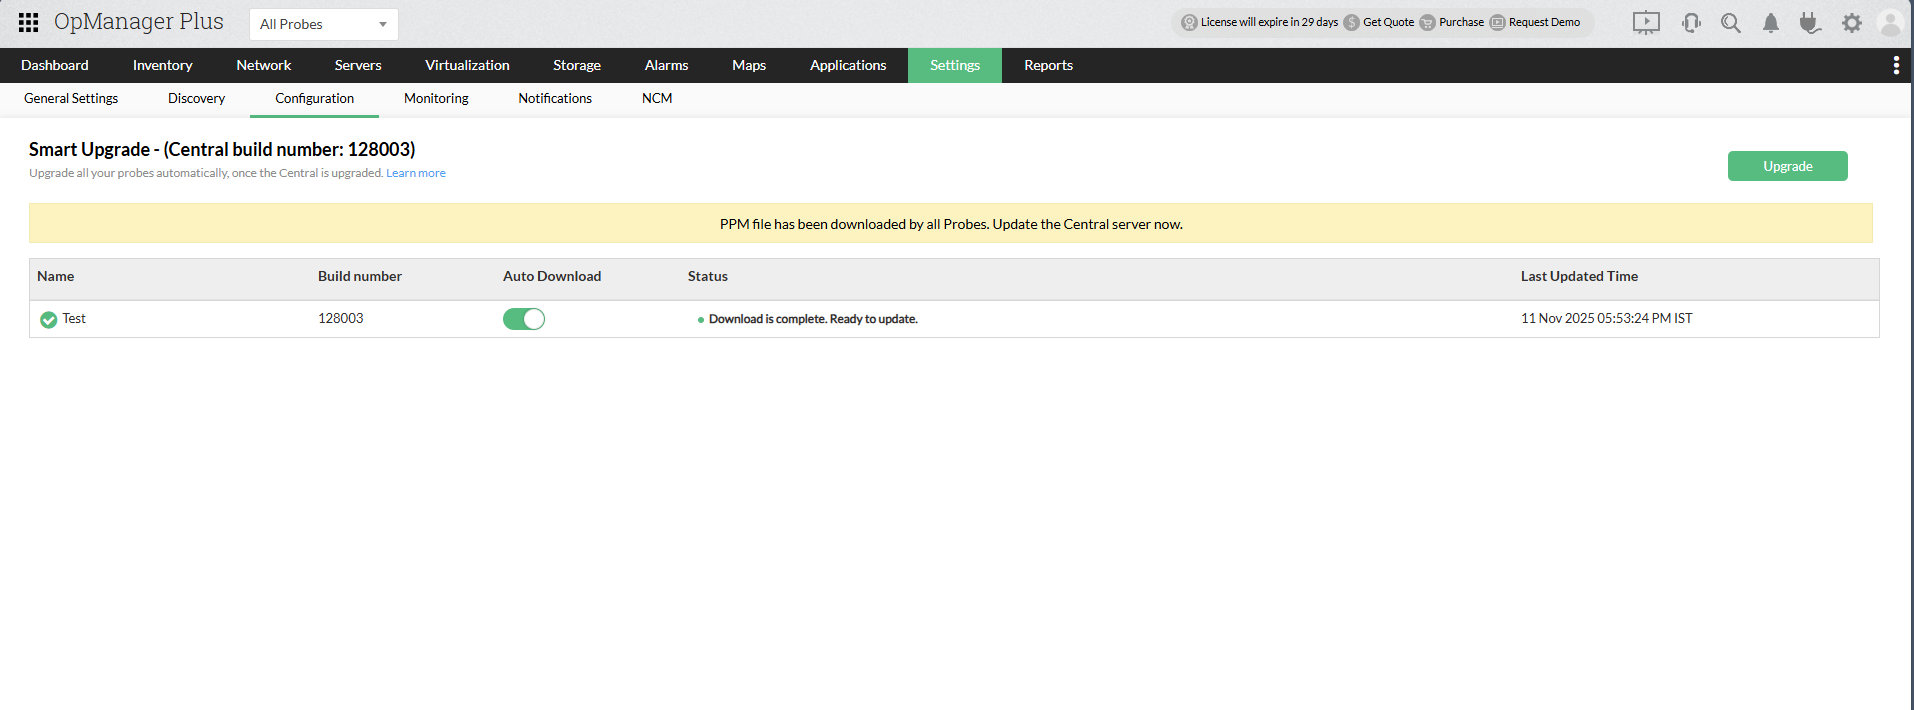
Task: Open the three-dot overflow menu
Action: point(1896,65)
